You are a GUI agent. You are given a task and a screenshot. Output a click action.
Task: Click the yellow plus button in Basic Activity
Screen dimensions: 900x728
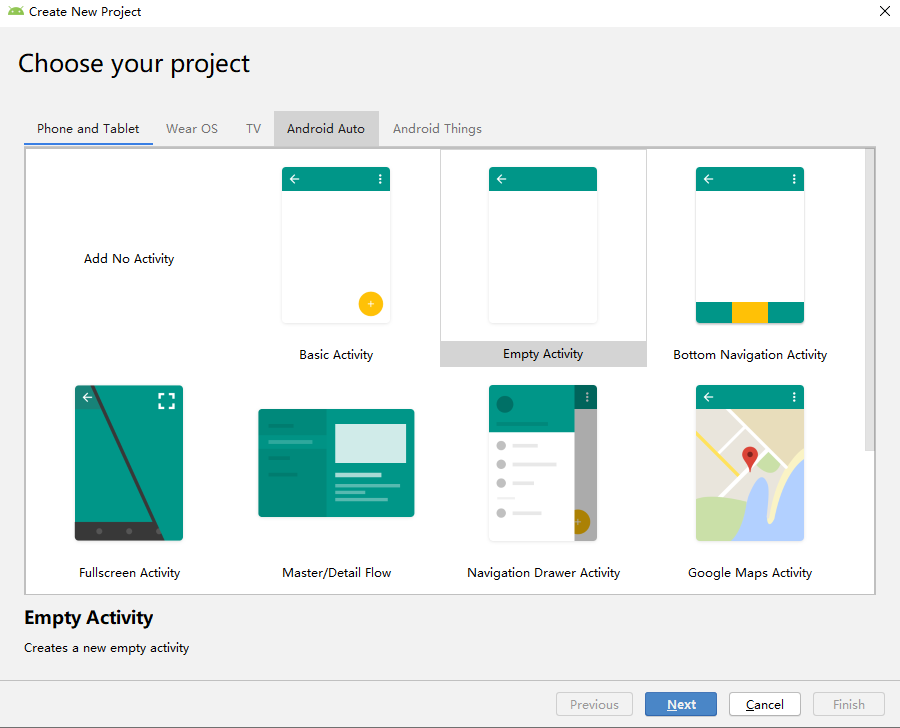tap(371, 304)
